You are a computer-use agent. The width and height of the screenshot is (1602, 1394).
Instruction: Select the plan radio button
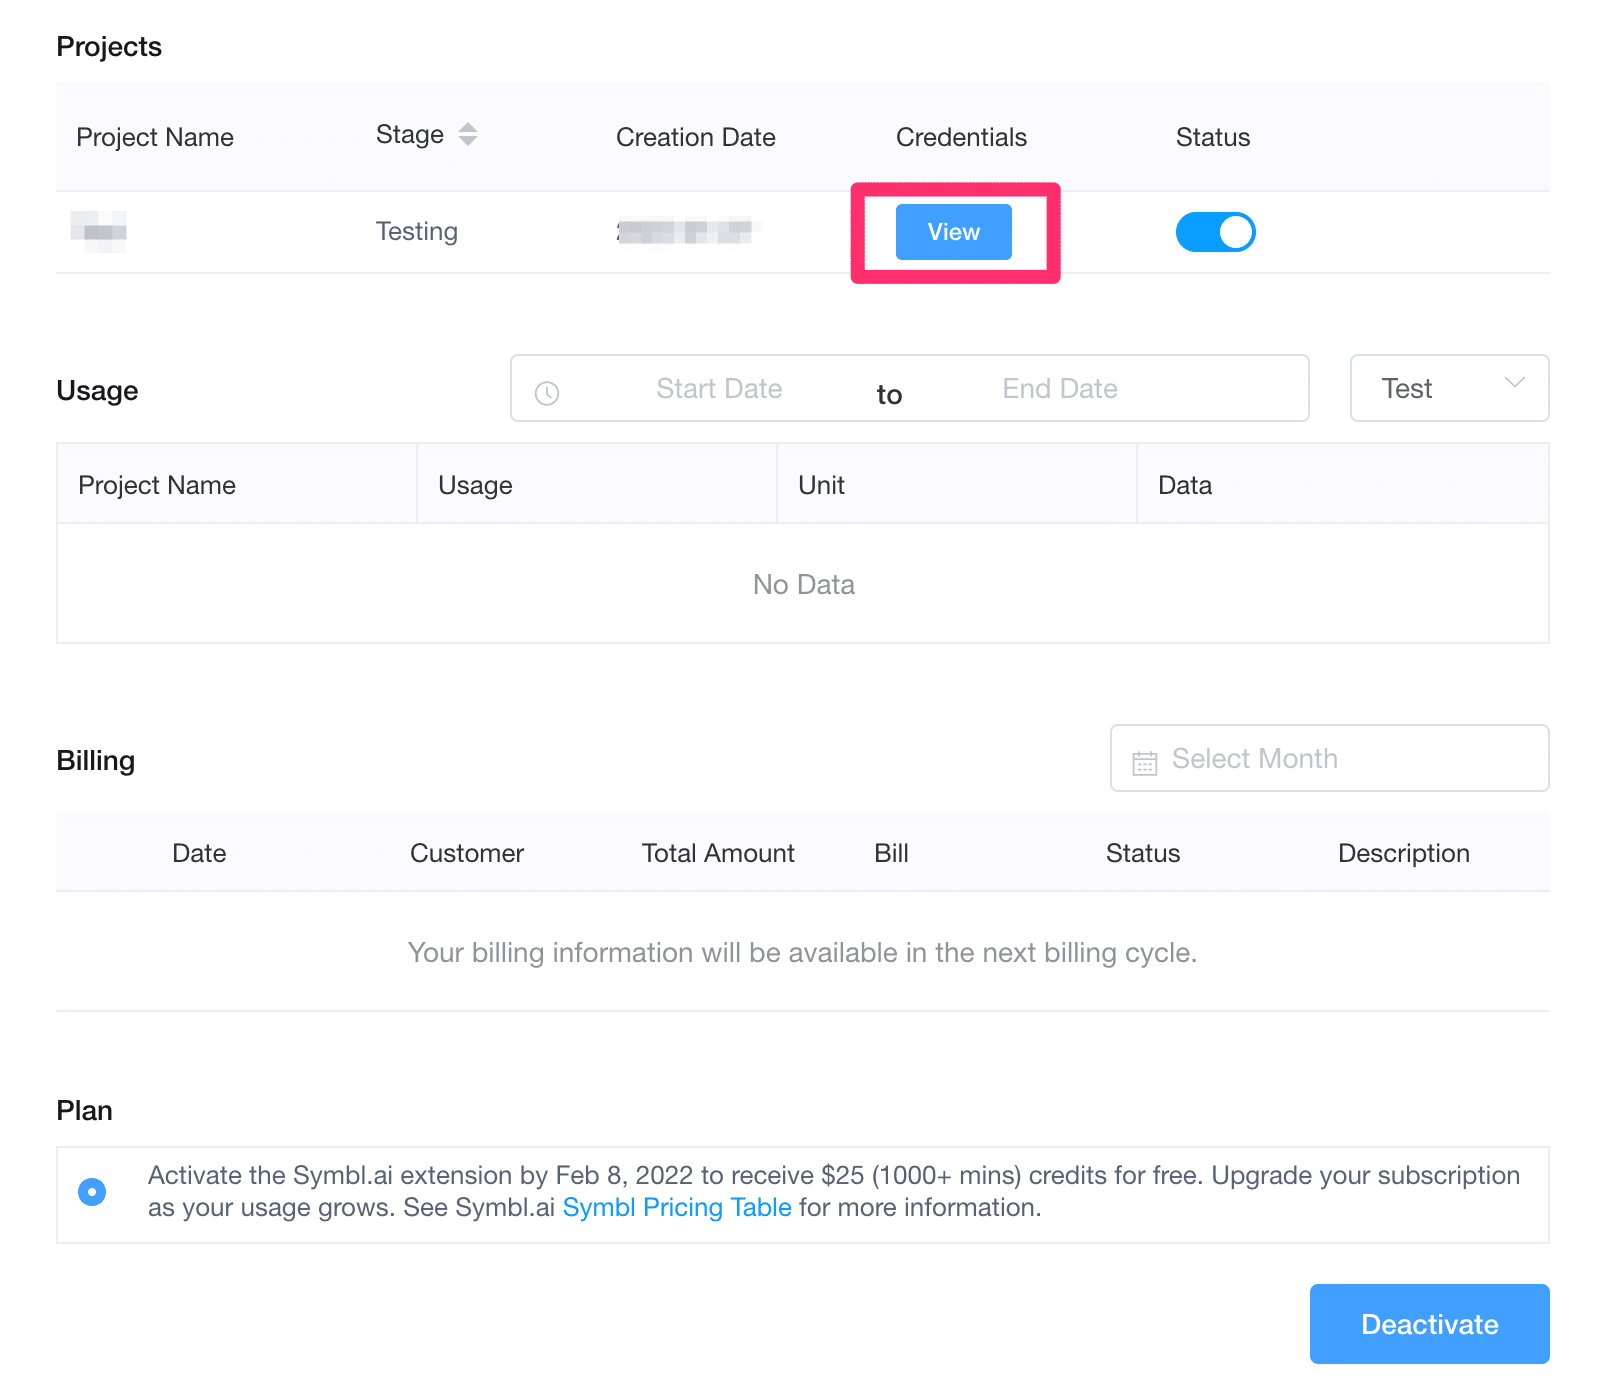click(x=92, y=1192)
